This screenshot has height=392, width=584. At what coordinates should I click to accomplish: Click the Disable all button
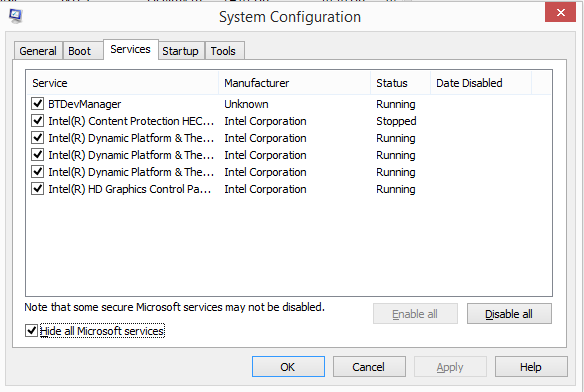click(509, 314)
